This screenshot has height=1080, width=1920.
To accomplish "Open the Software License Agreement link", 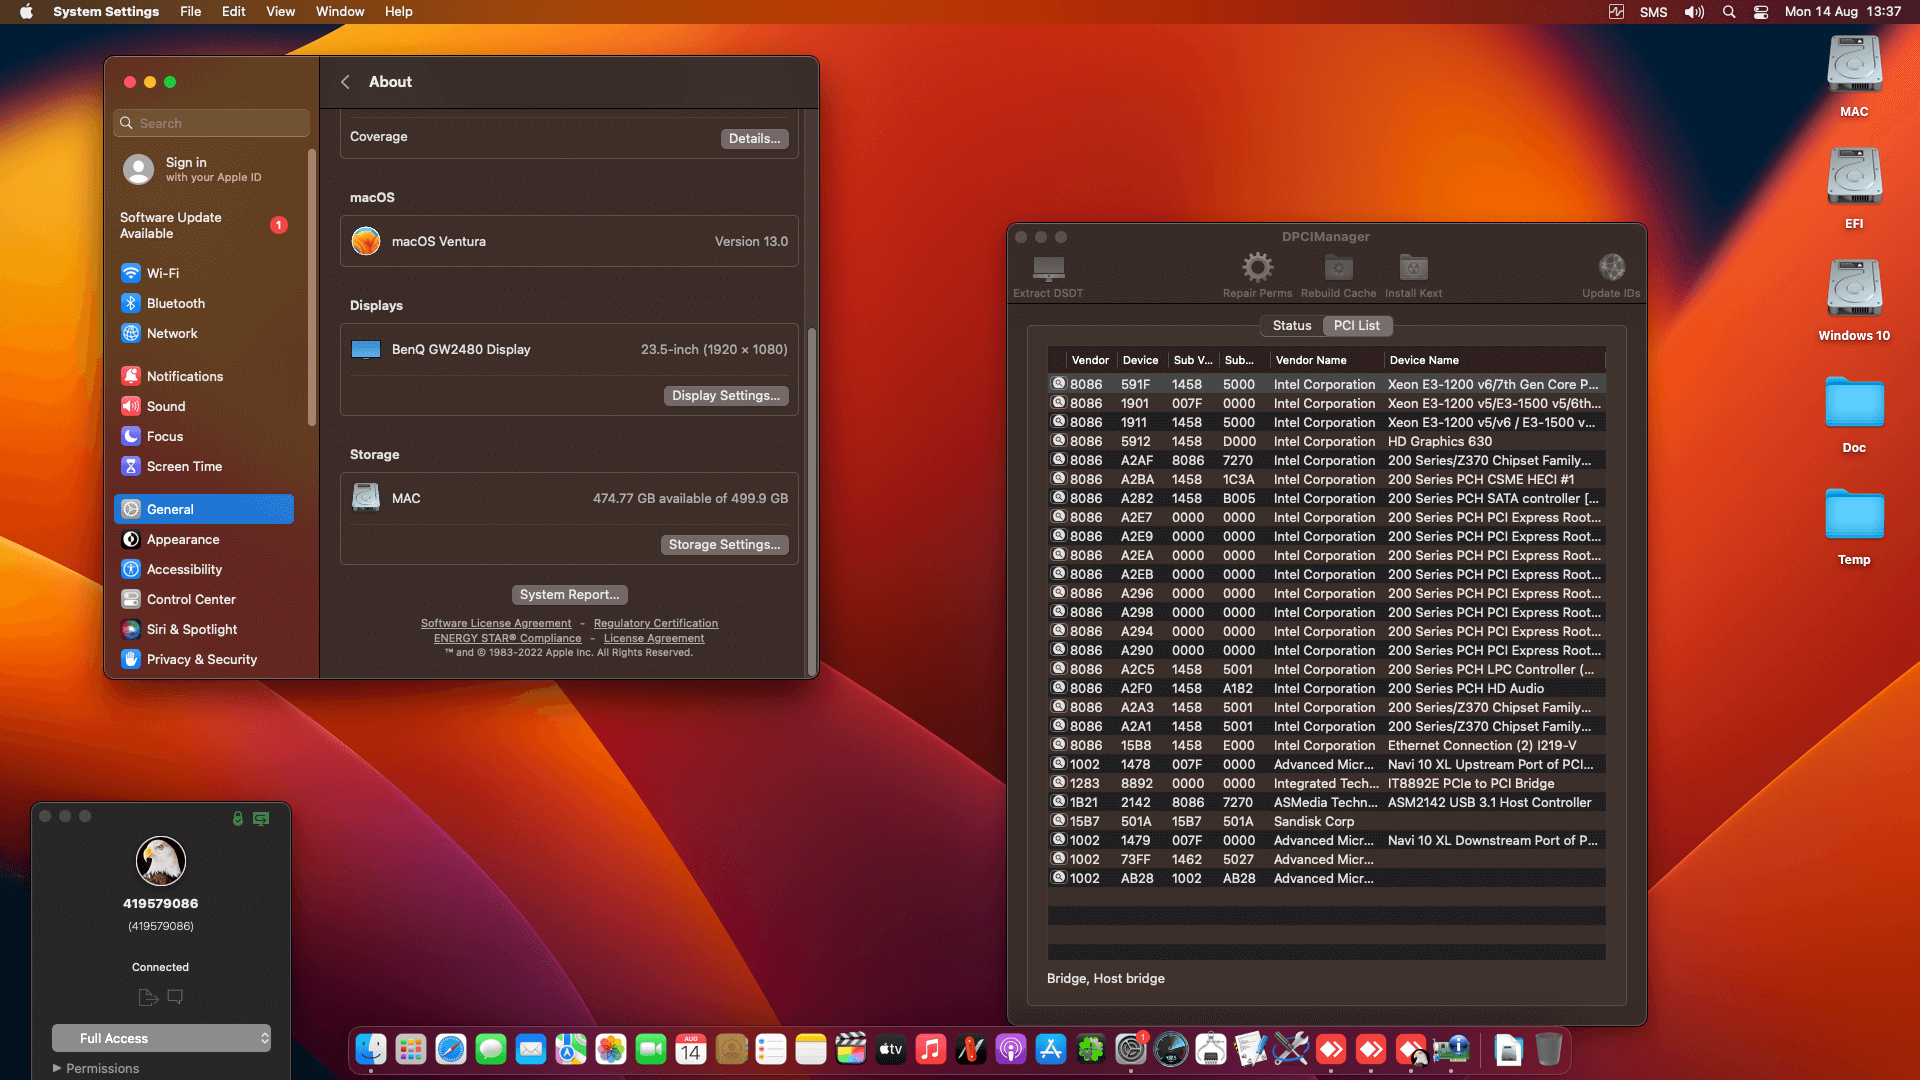I will pos(496,623).
